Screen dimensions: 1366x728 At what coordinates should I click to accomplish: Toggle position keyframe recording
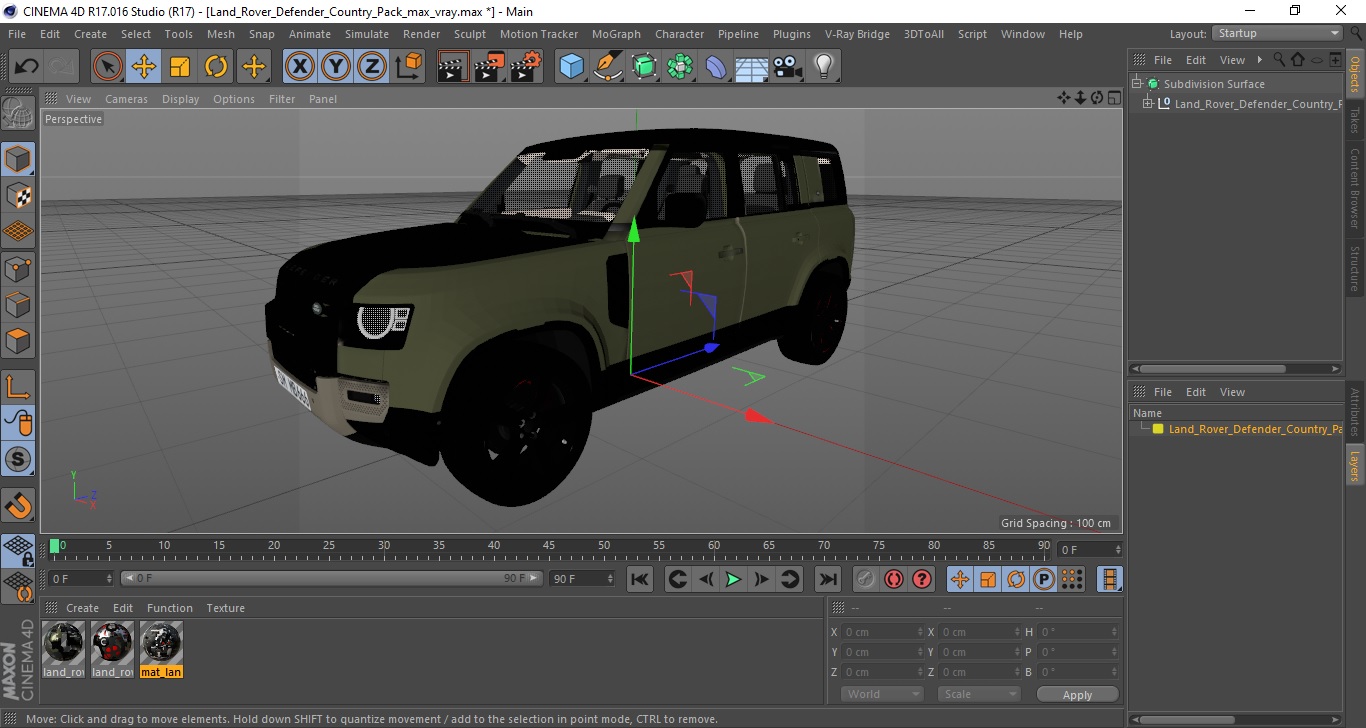point(959,579)
